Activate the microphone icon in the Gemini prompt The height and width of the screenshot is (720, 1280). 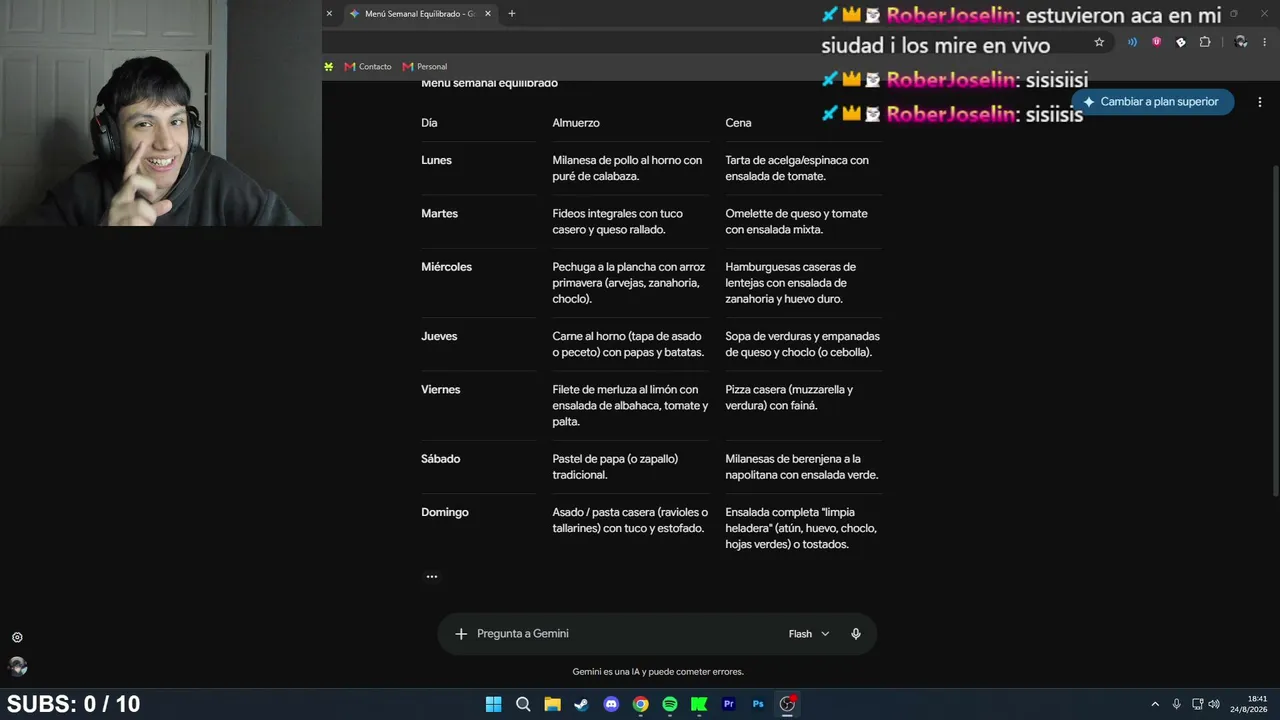click(x=856, y=634)
